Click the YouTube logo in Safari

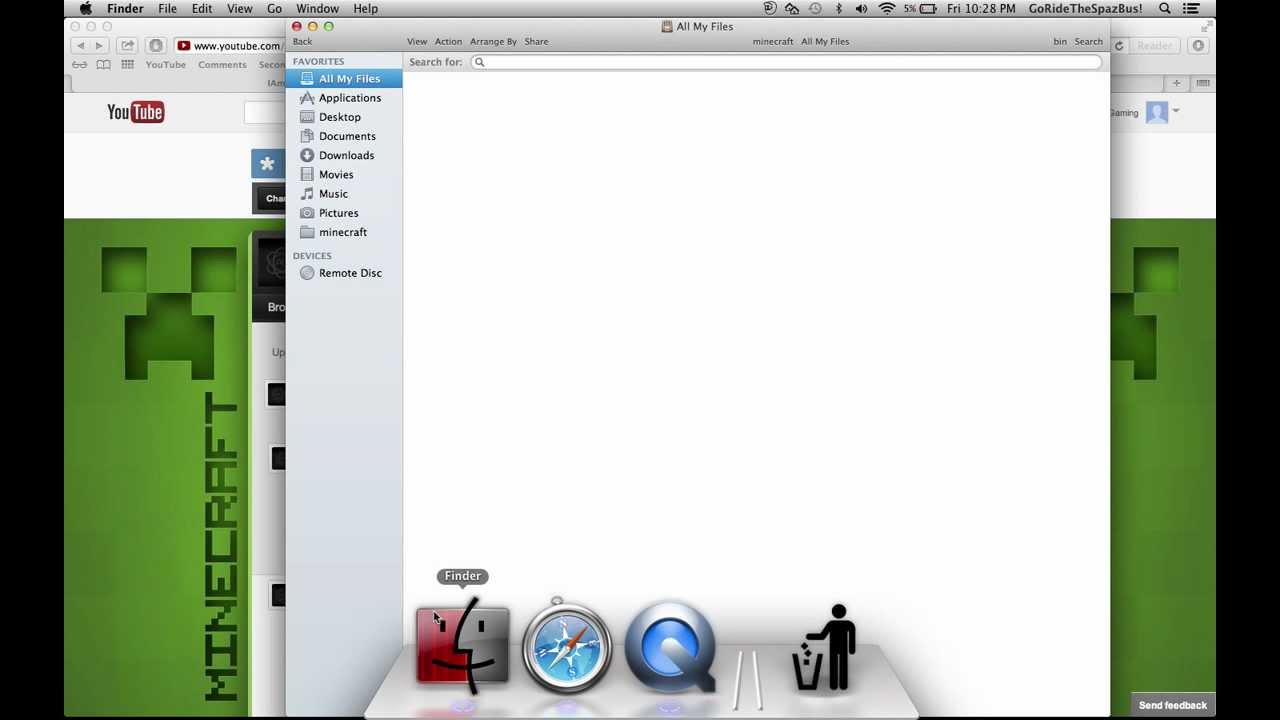(135, 112)
